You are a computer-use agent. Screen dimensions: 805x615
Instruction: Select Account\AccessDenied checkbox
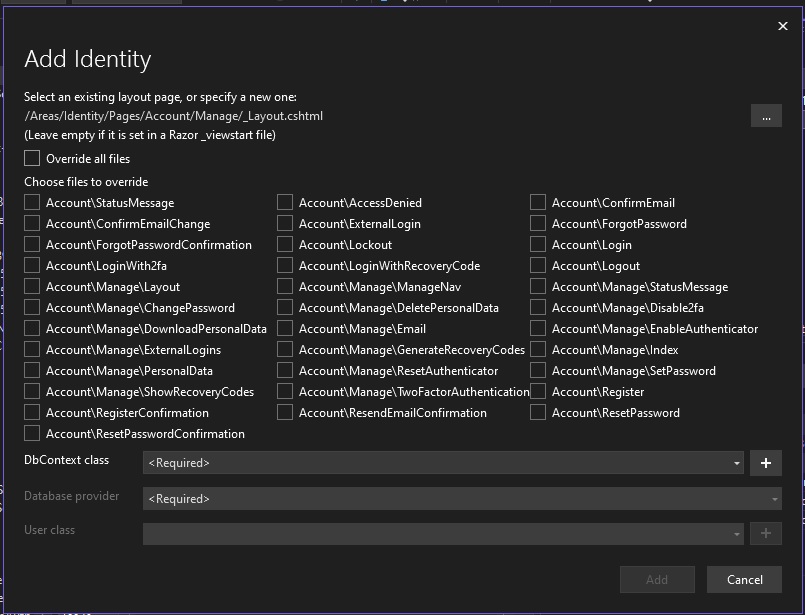click(x=285, y=202)
